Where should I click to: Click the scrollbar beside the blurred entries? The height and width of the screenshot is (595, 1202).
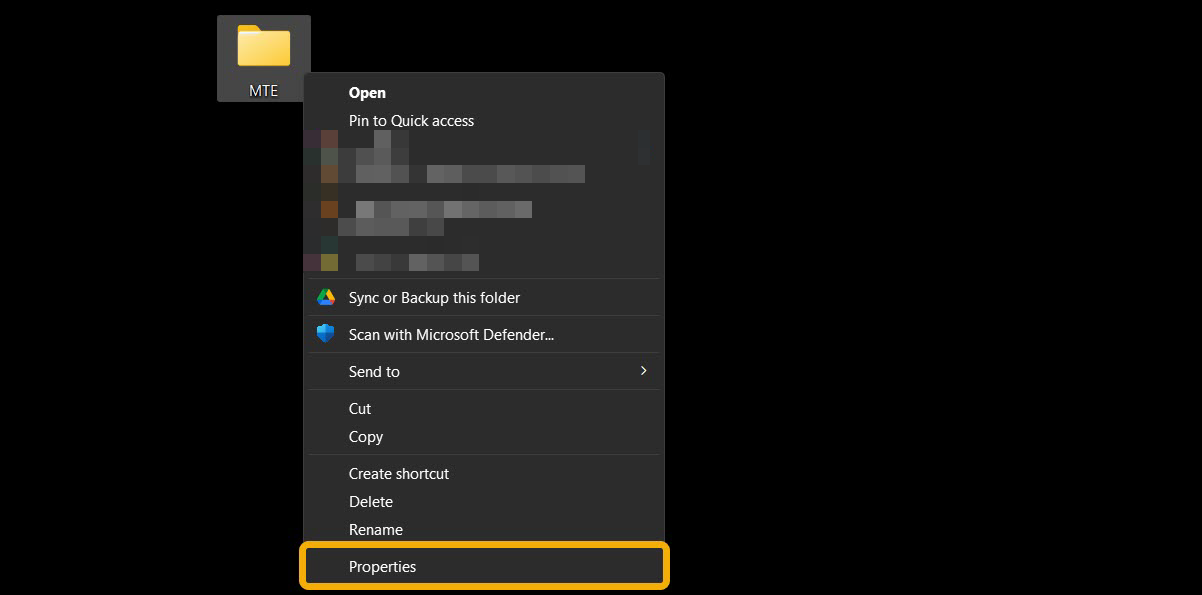[643, 150]
